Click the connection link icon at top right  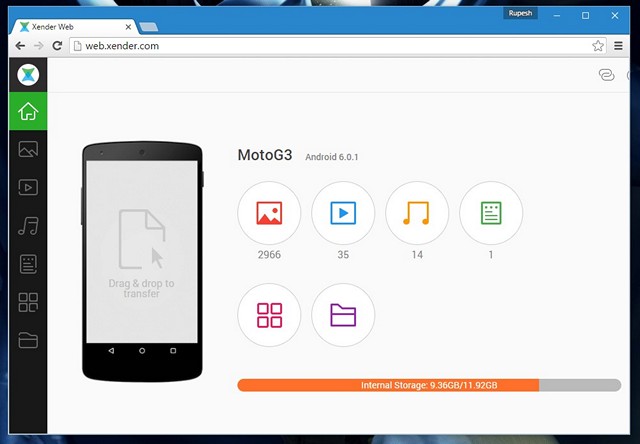click(606, 75)
